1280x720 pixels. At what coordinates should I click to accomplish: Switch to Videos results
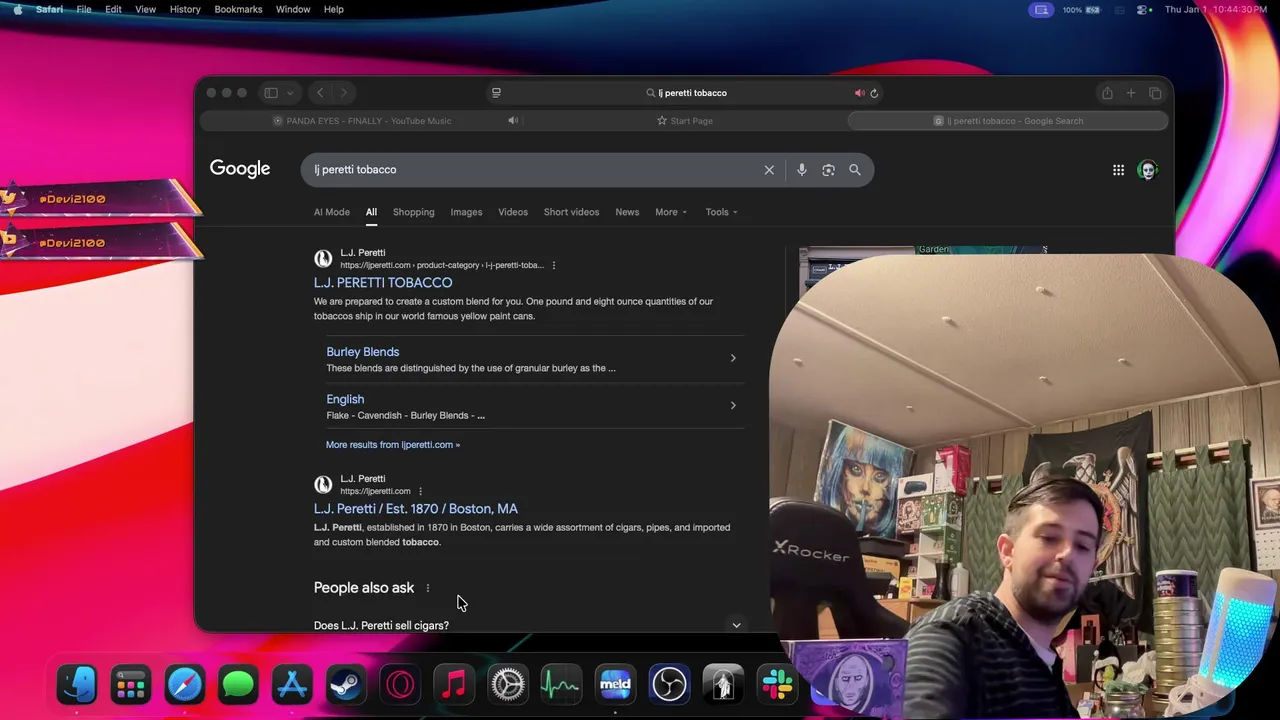pos(513,212)
